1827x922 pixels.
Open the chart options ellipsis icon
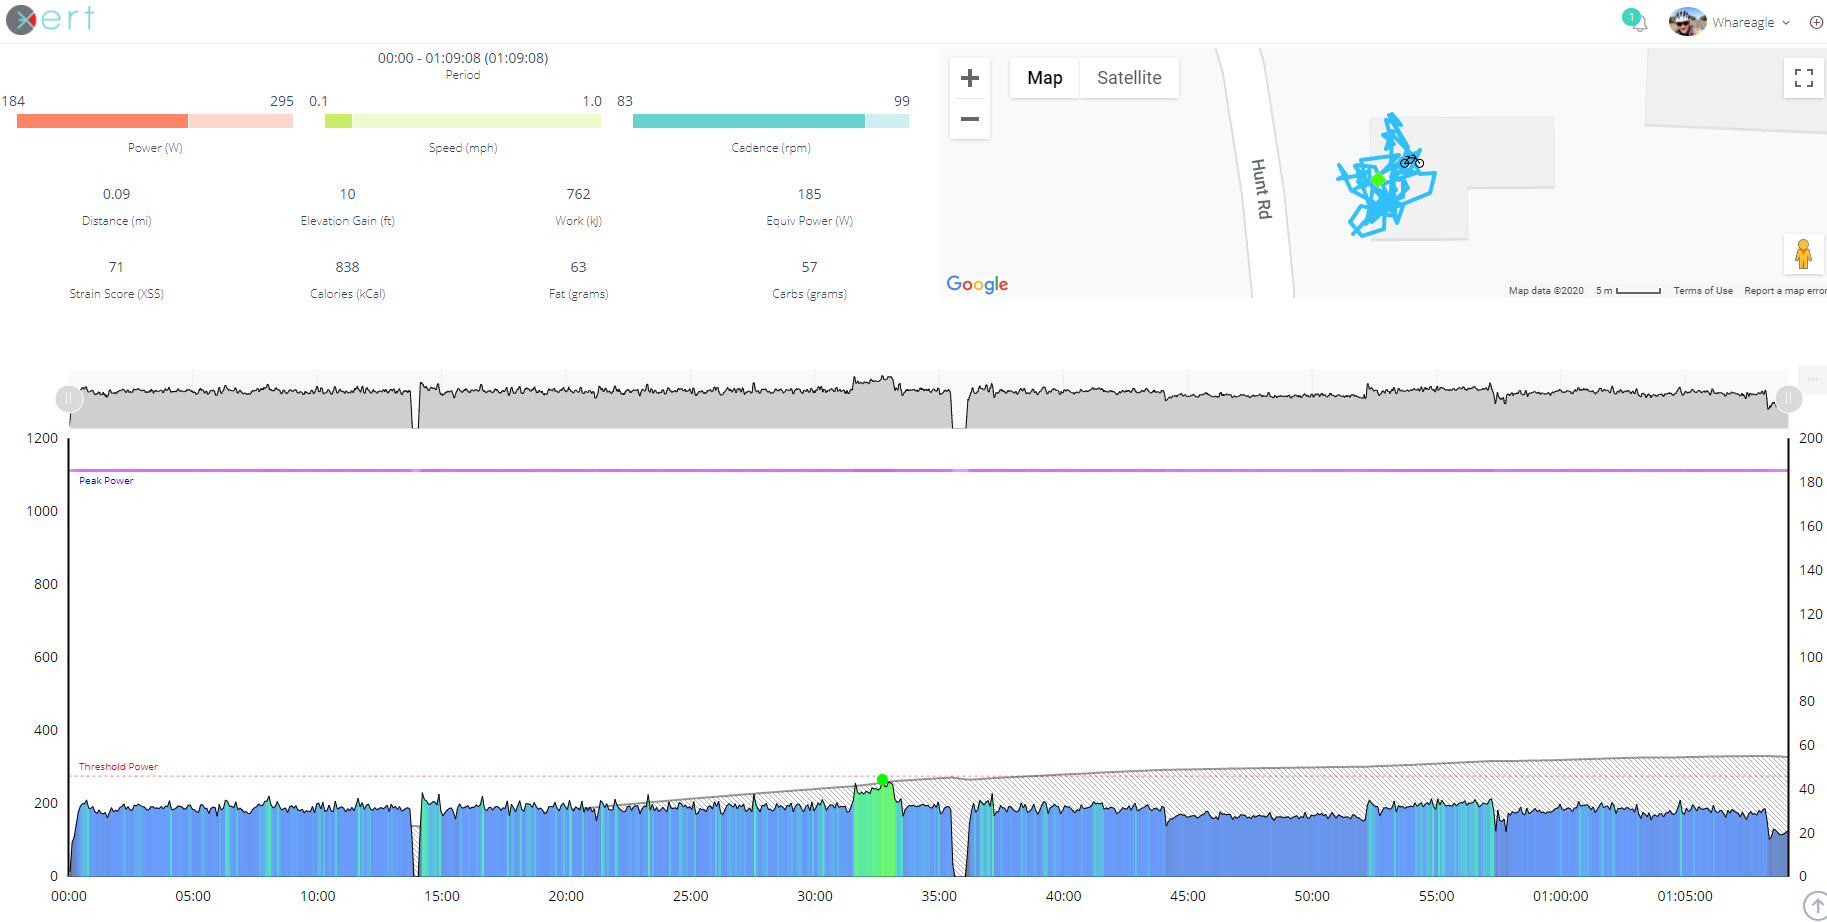click(x=1812, y=380)
